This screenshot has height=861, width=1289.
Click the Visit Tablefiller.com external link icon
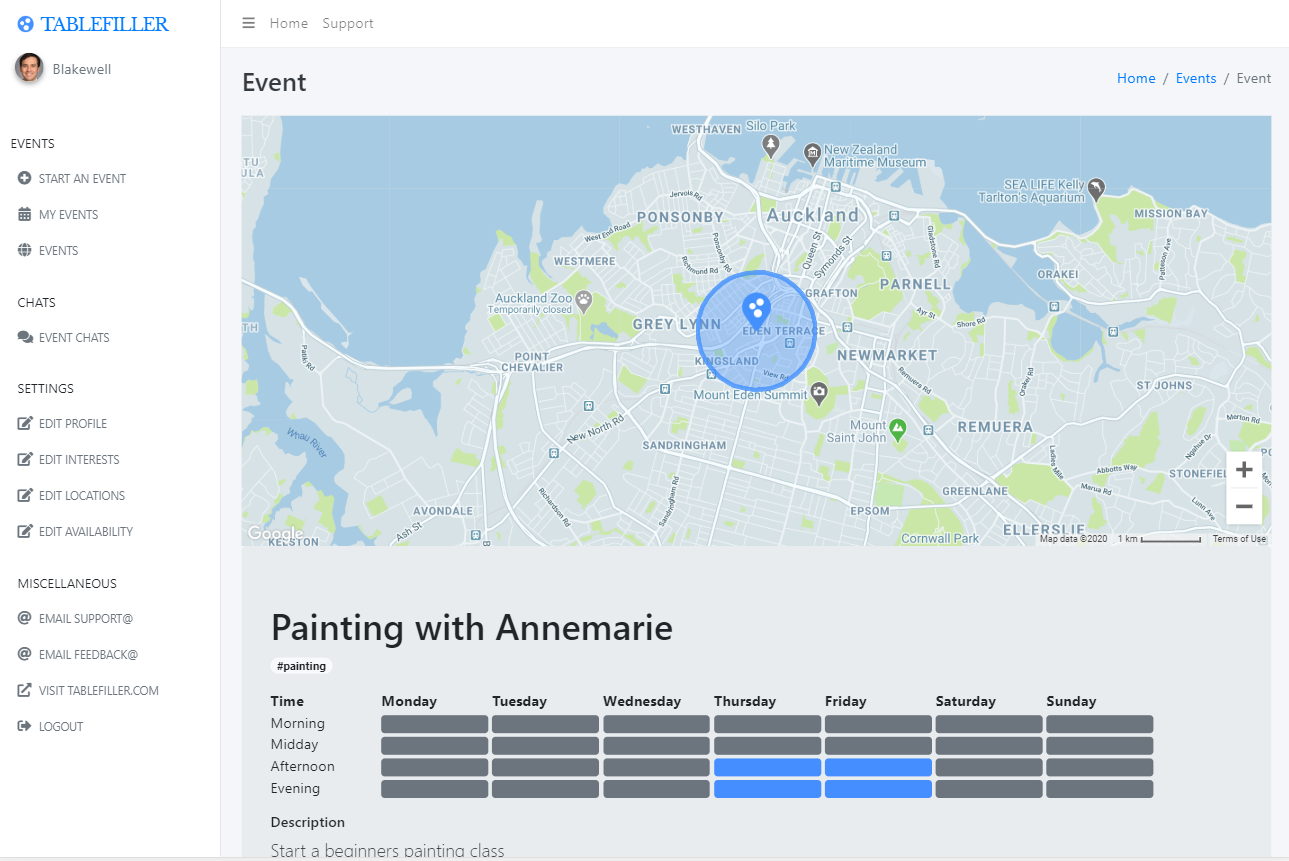point(25,690)
